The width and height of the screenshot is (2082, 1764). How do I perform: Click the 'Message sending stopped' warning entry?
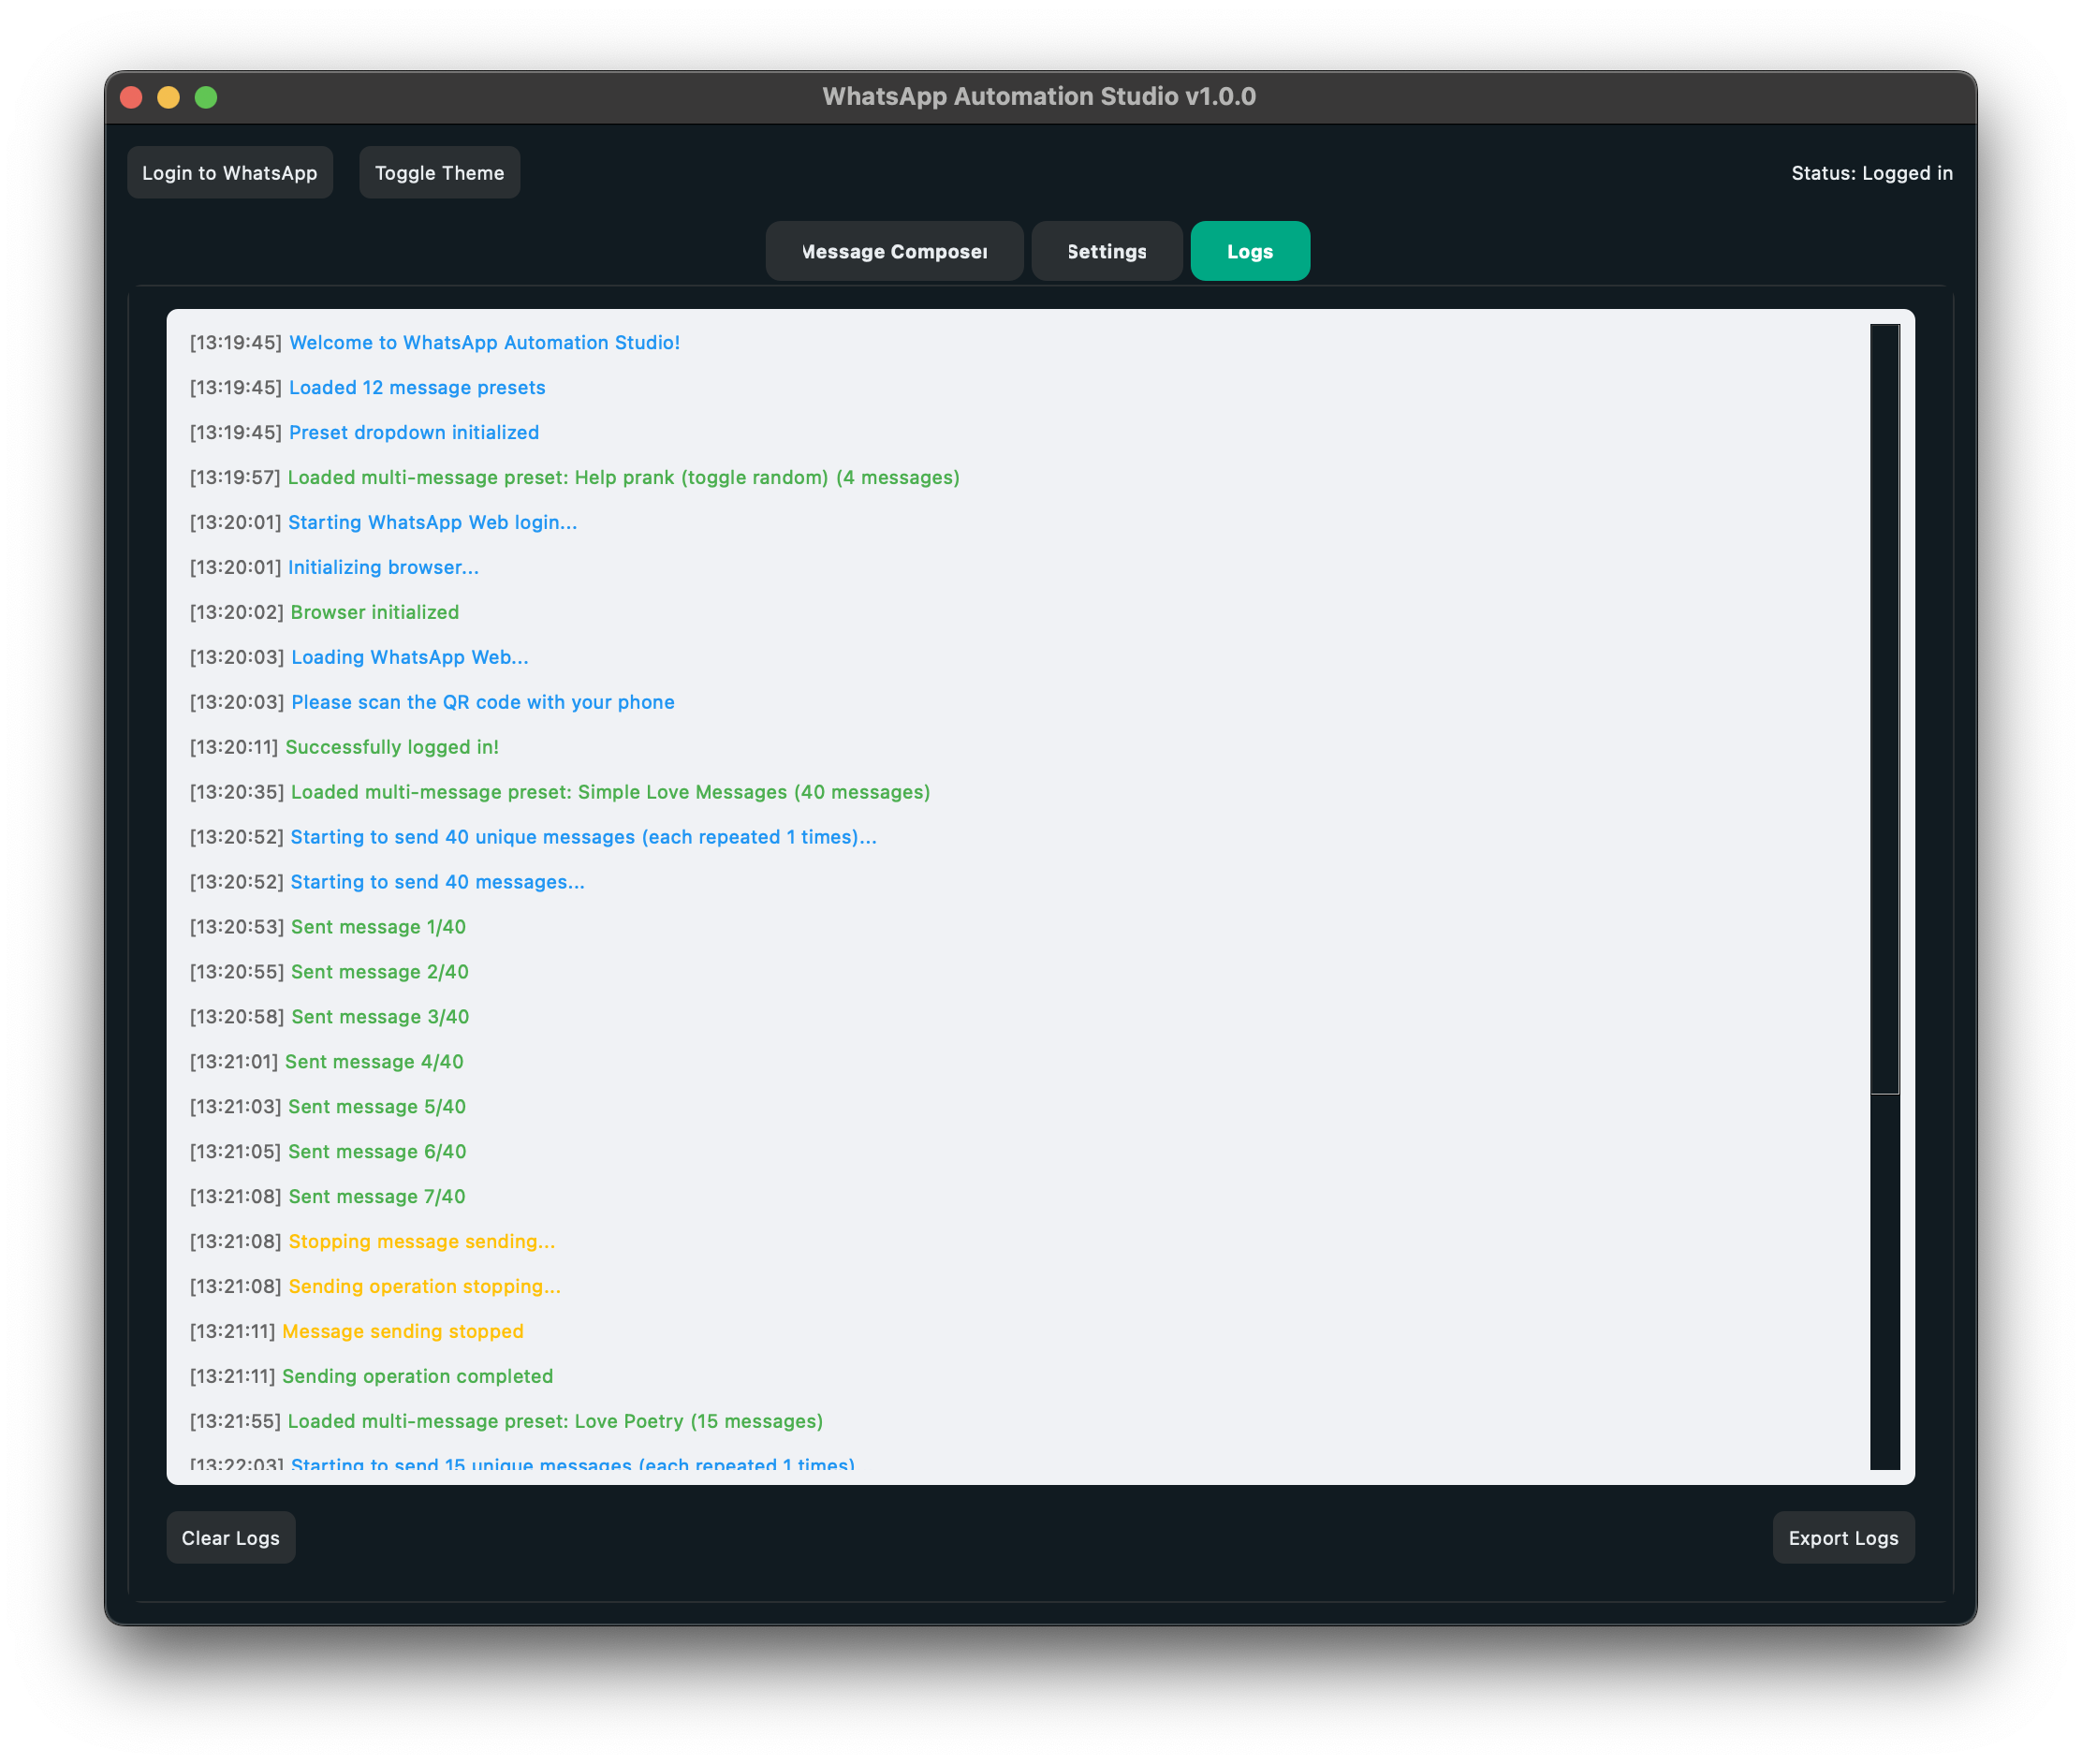pos(356,1331)
